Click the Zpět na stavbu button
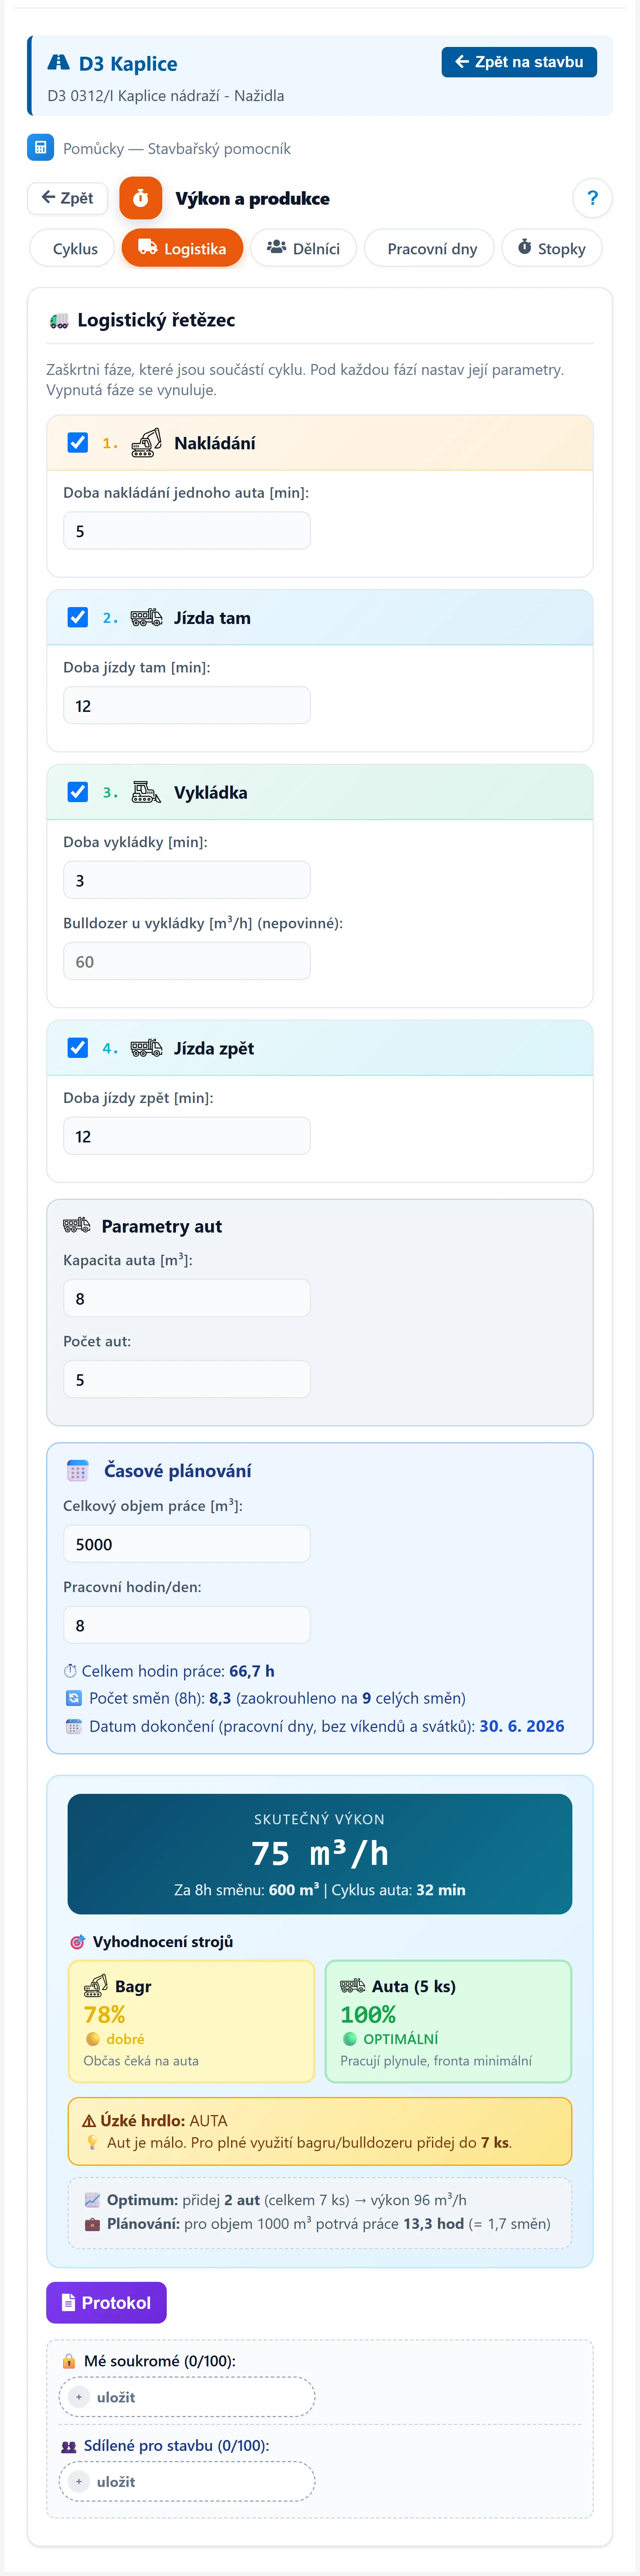The image size is (640, 2576). 519,62
